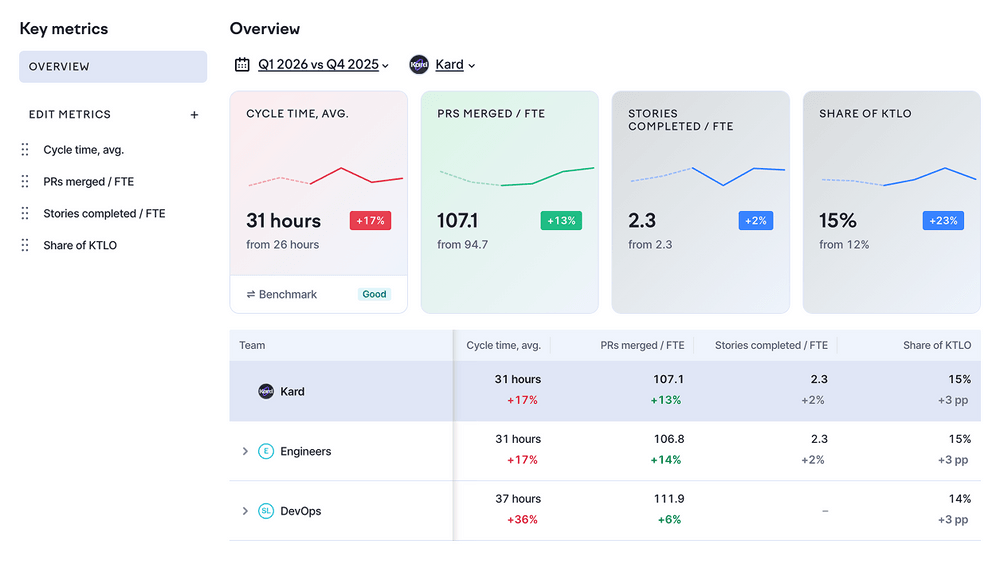
Task: Click the DevOps team name
Action: [x=300, y=511]
